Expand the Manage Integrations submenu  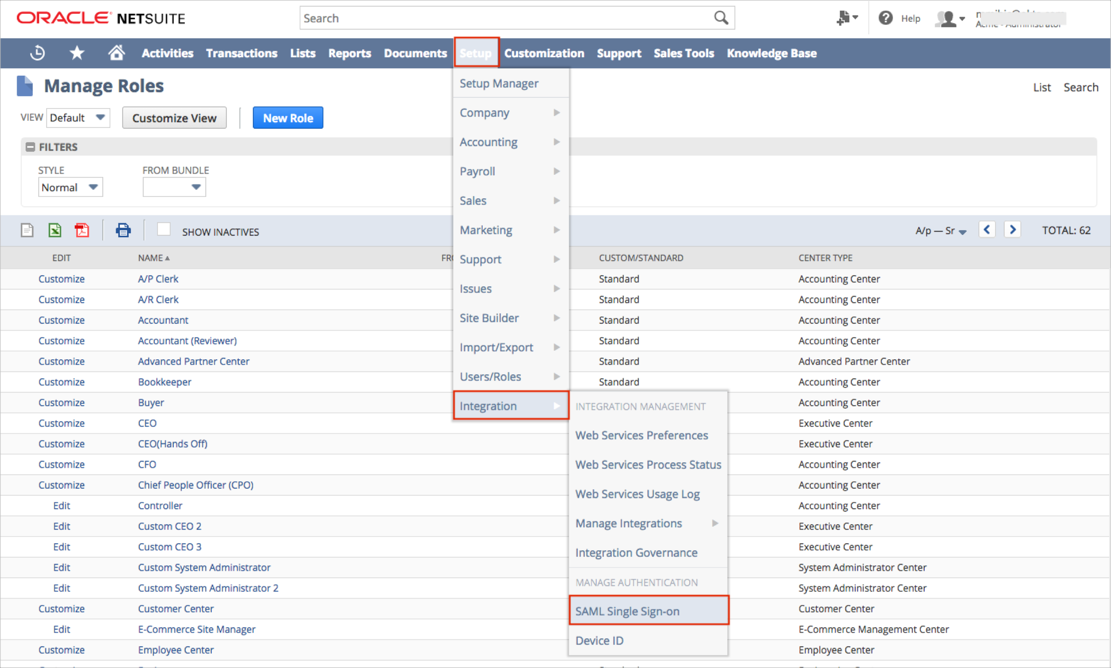(x=646, y=523)
